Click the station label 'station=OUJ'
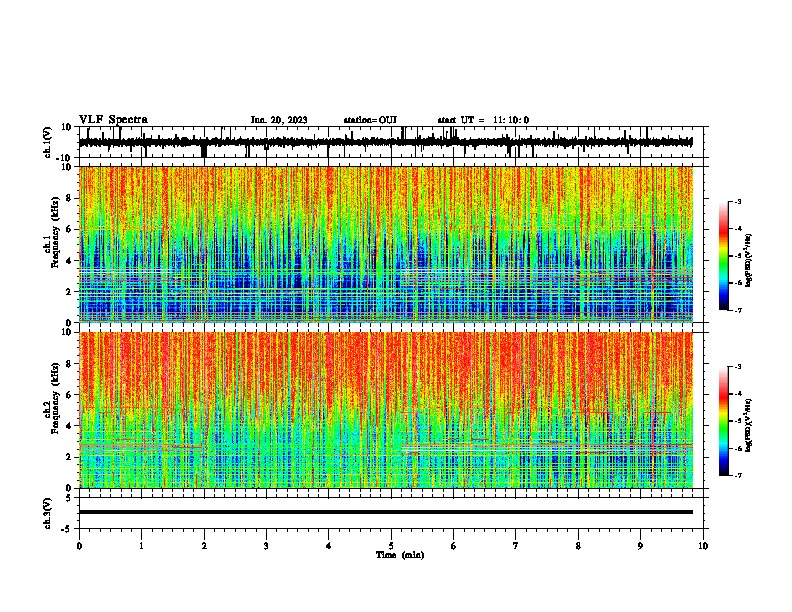The image size is (792, 612). pos(370,120)
